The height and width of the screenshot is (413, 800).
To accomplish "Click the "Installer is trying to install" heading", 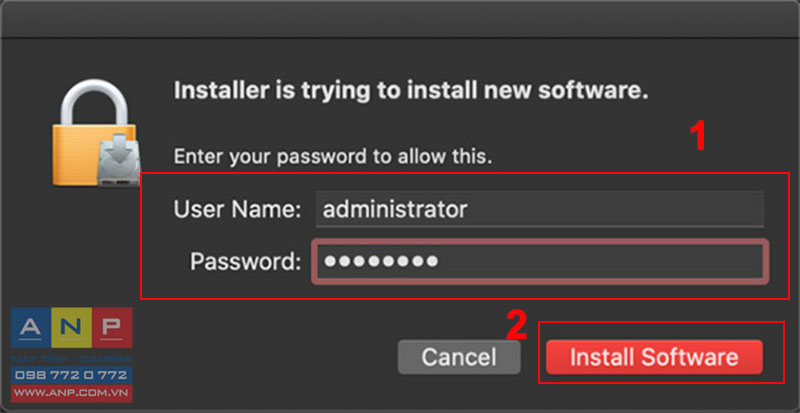I will (411, 90).
